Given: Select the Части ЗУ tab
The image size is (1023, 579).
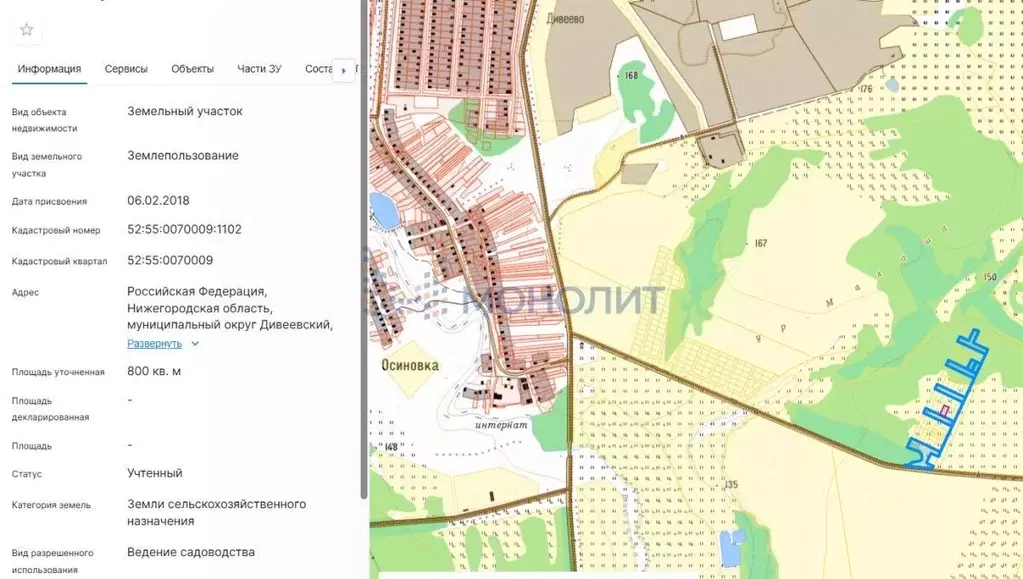Looking at the screenshot, I should [x=259, y=69].
